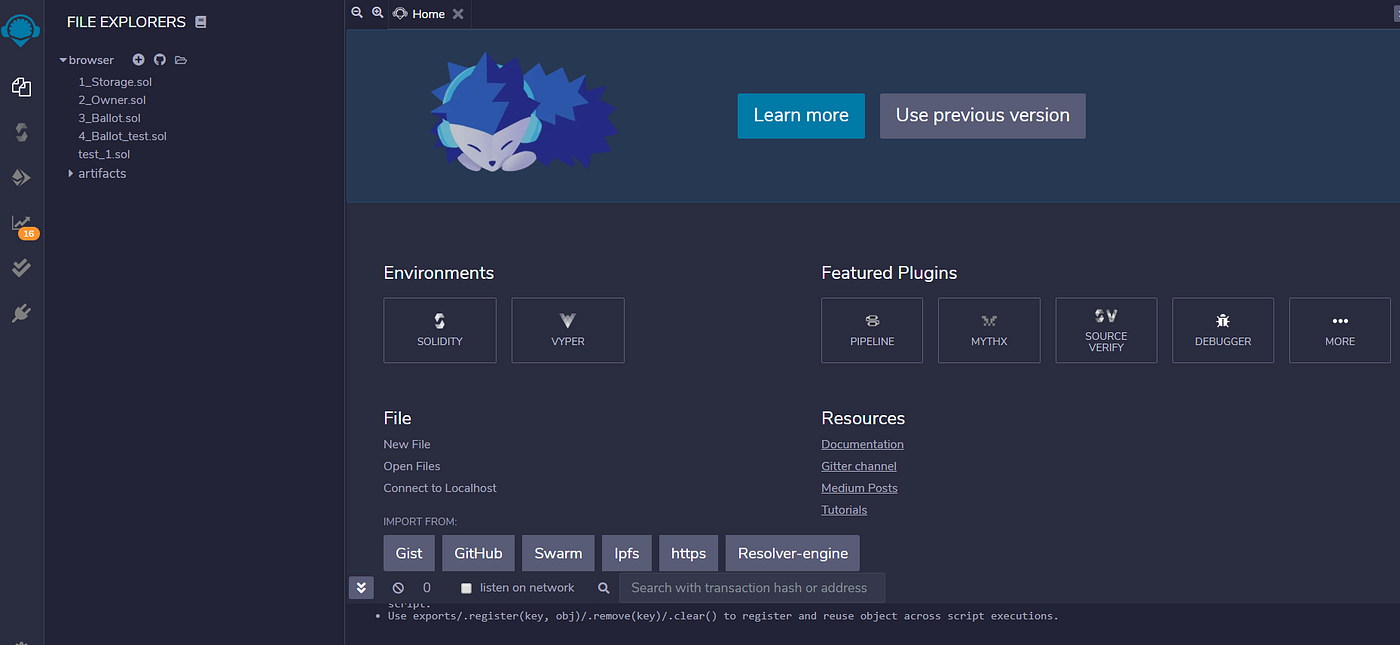This screenshot has width=1400, height=645.
Task: Click the Use previous version button
Action: click(x=982, y=116)
